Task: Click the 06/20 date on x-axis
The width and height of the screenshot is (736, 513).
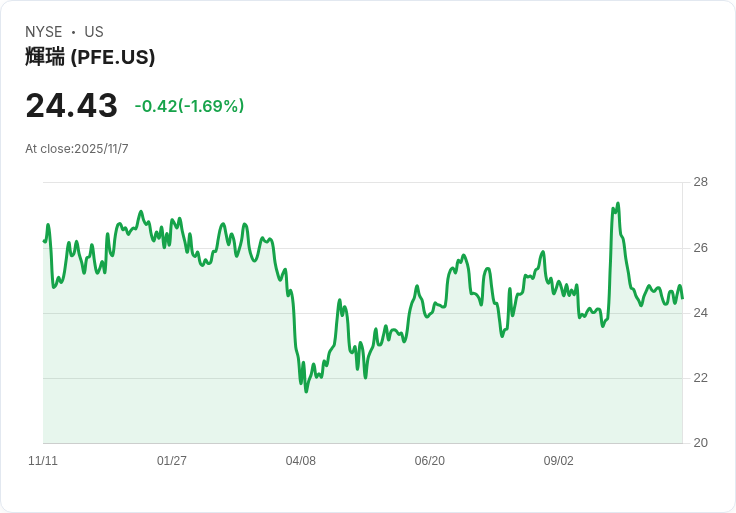Action: [x=430, y=461]
